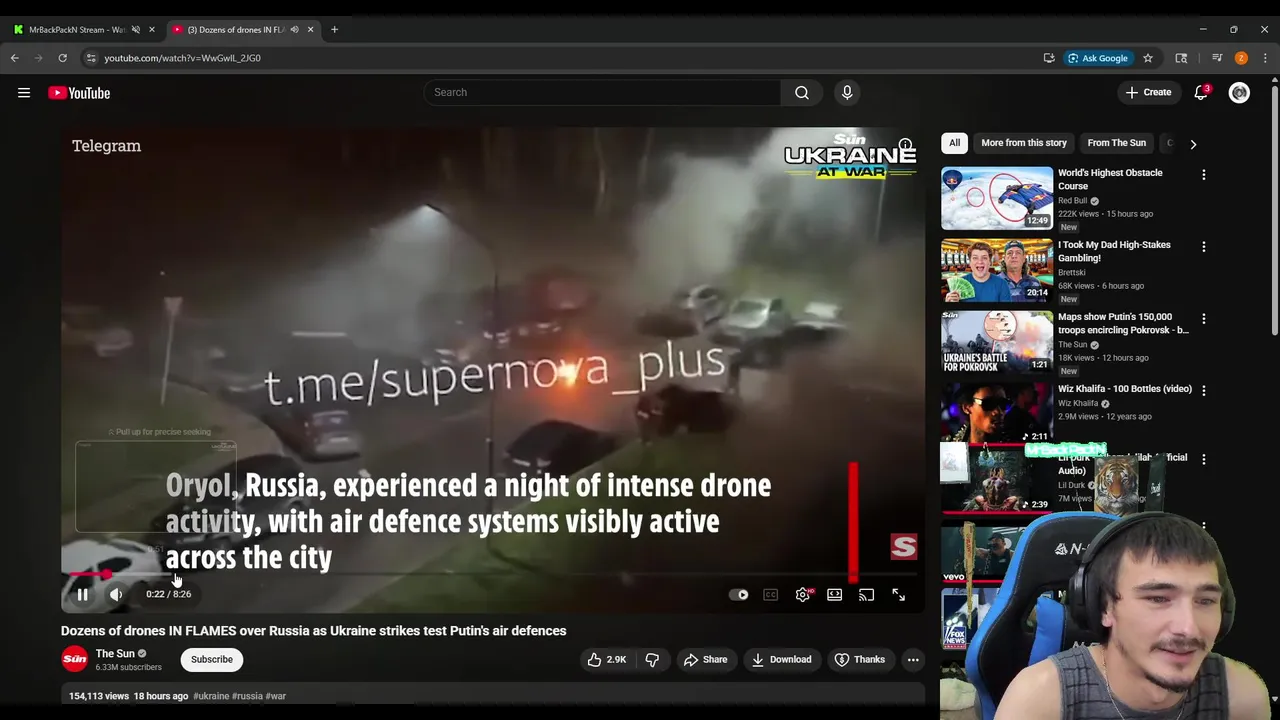
Task: Open browser media controls icon
Action: point(1217,58)
